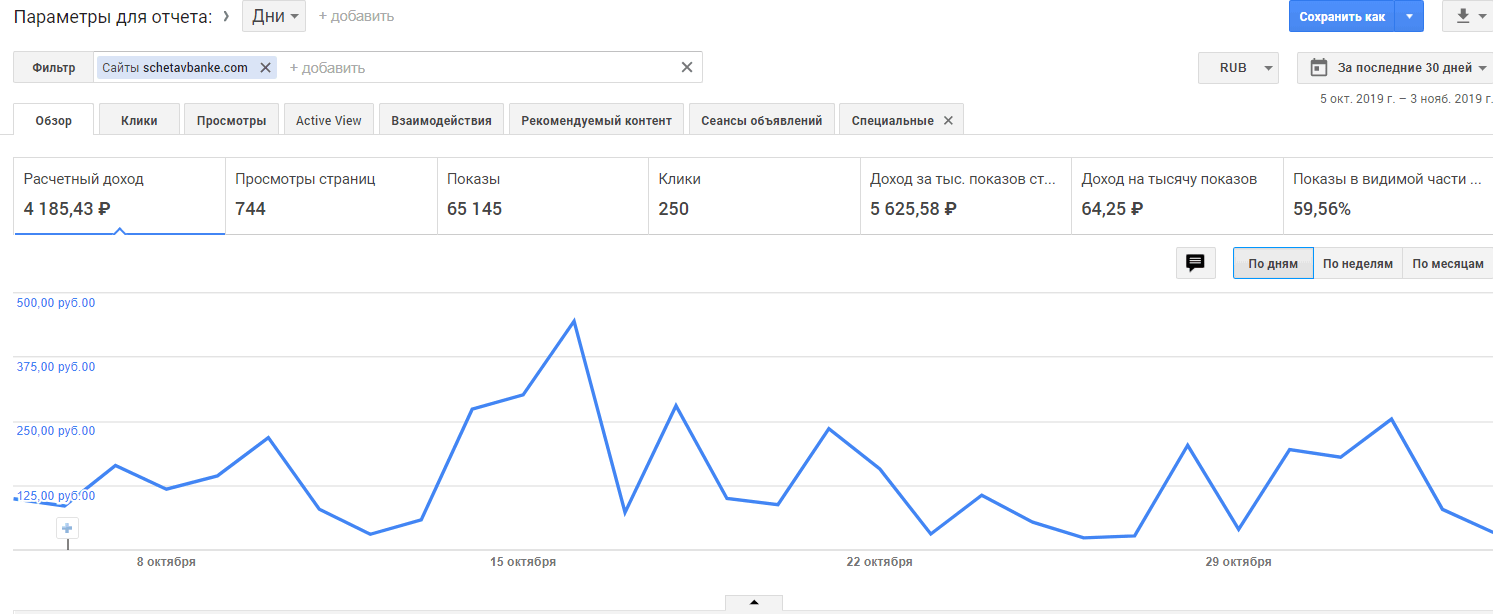Click the + добавить parameter link
Image resolution: width=1493 pixels, height=614 pixels.
tap(356, 16)
